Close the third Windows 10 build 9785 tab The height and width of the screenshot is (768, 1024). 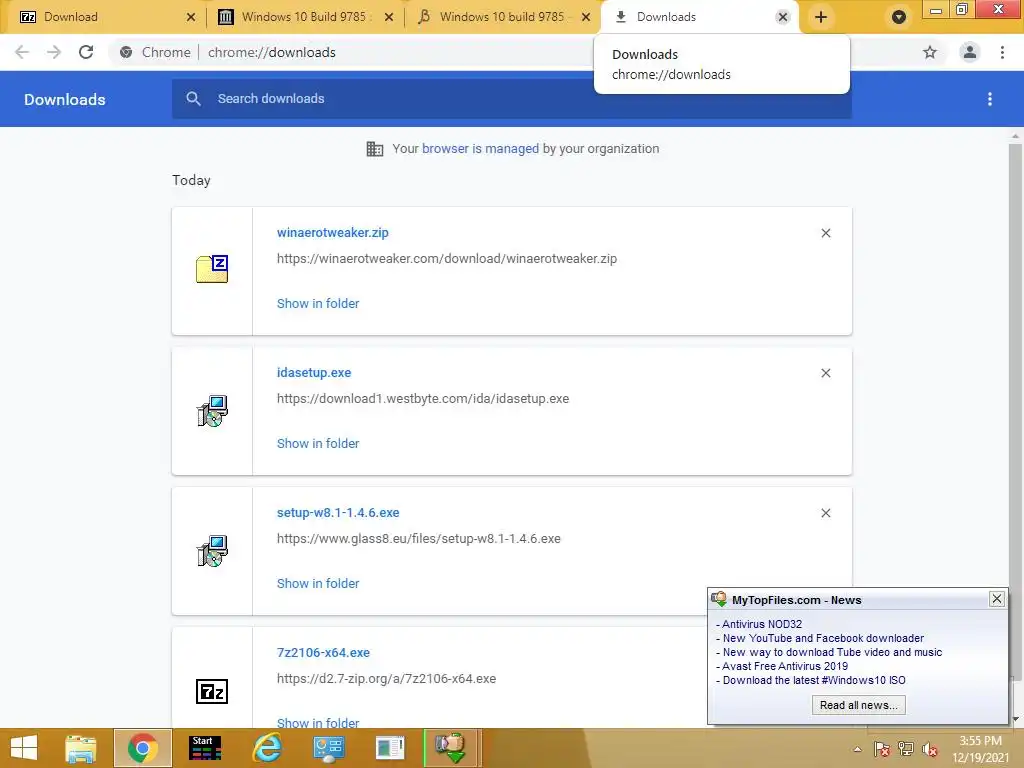[586, 17]
